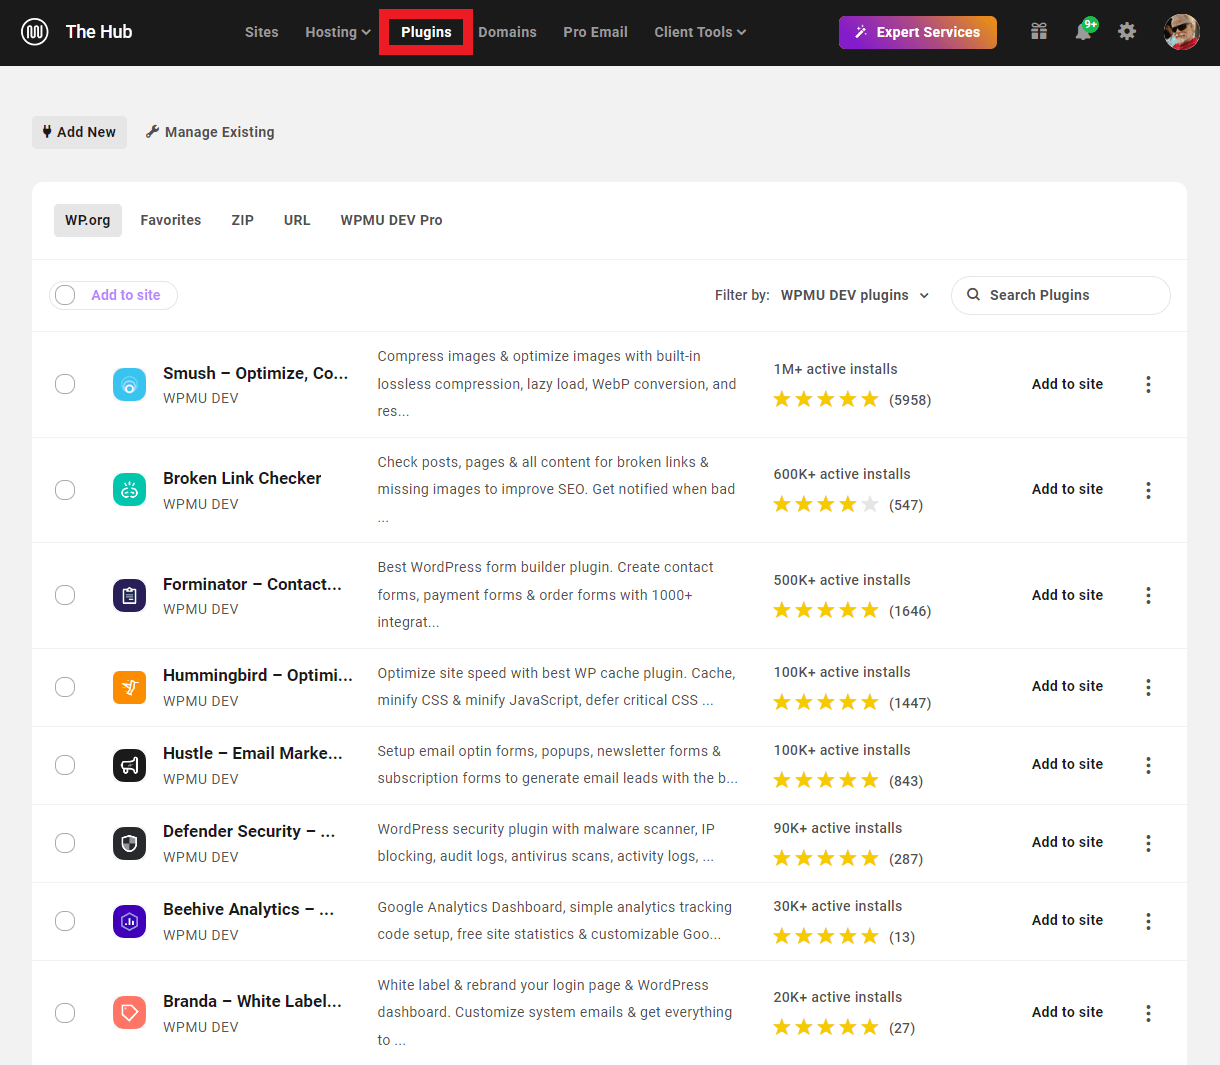Open the three-dot menu for Forminator

(1148, 595)
